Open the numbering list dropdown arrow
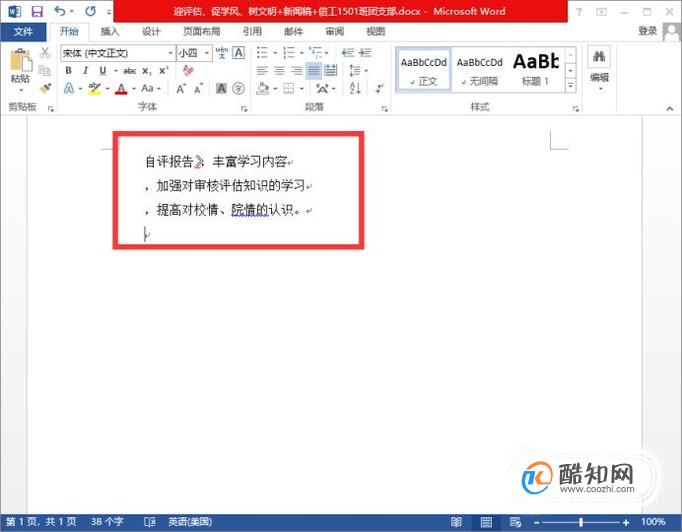The width and height of the screenshot is (682, 532). (301, 53)
